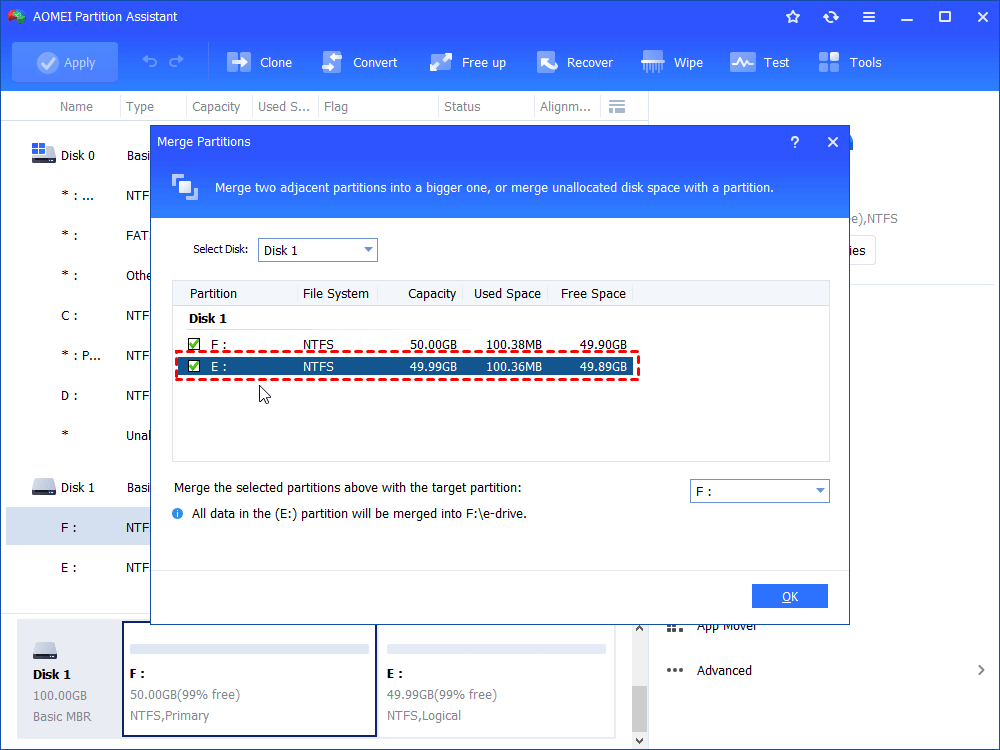This screenshot has height=750, width=1000.
Task: Click the Used S... column header
Action: [x=283, y=107]
